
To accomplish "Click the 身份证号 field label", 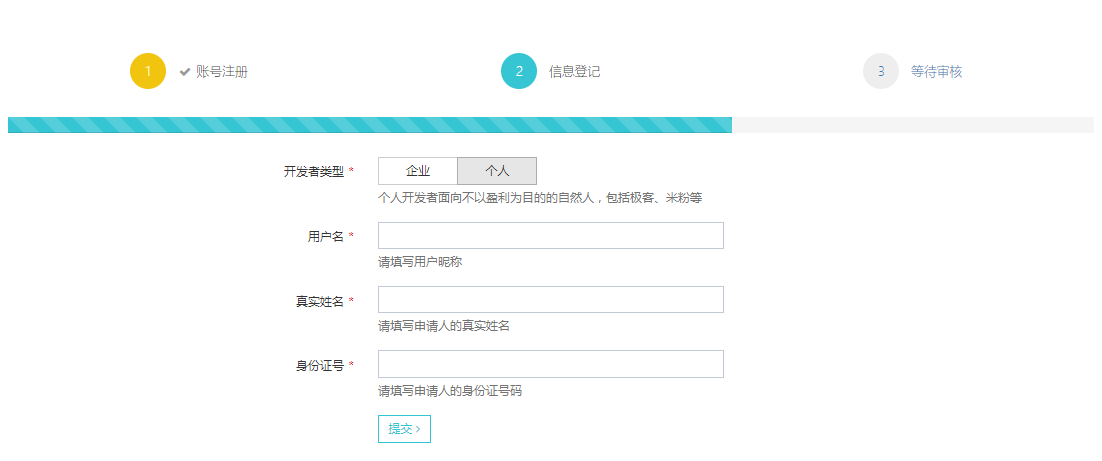I will [x=320, y=365].
